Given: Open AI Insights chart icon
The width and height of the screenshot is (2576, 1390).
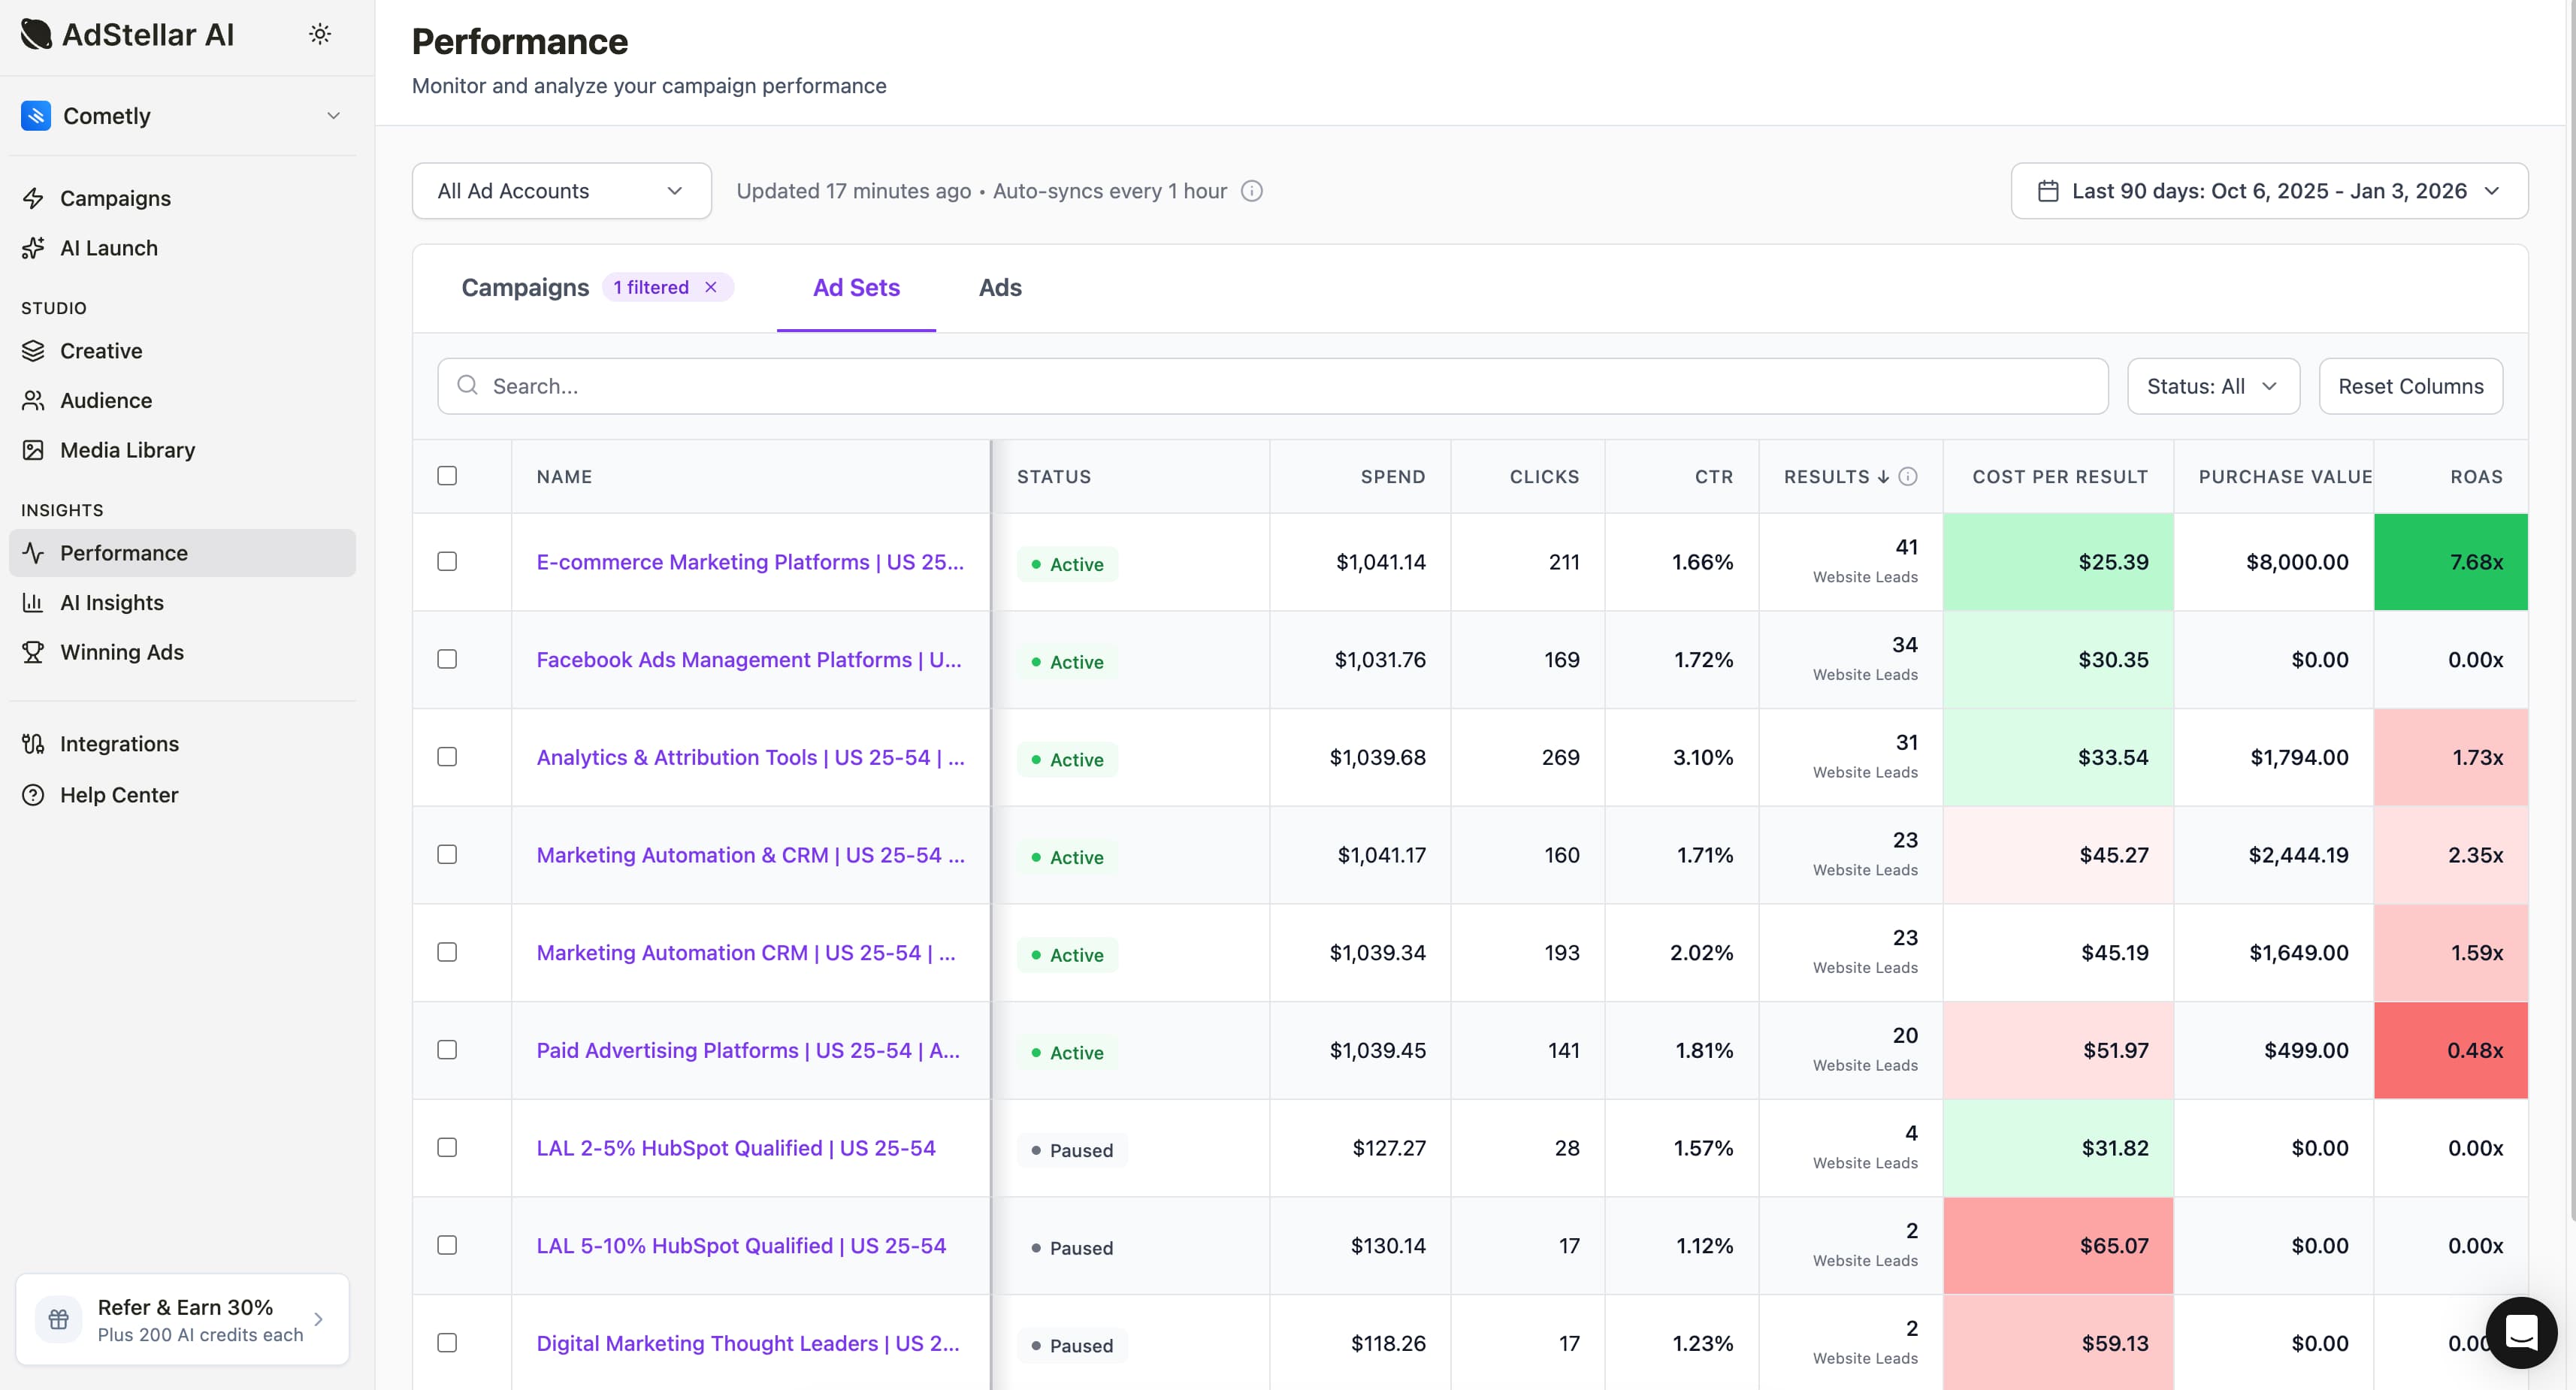Looking at the screenshot, I should pos(32,602).
